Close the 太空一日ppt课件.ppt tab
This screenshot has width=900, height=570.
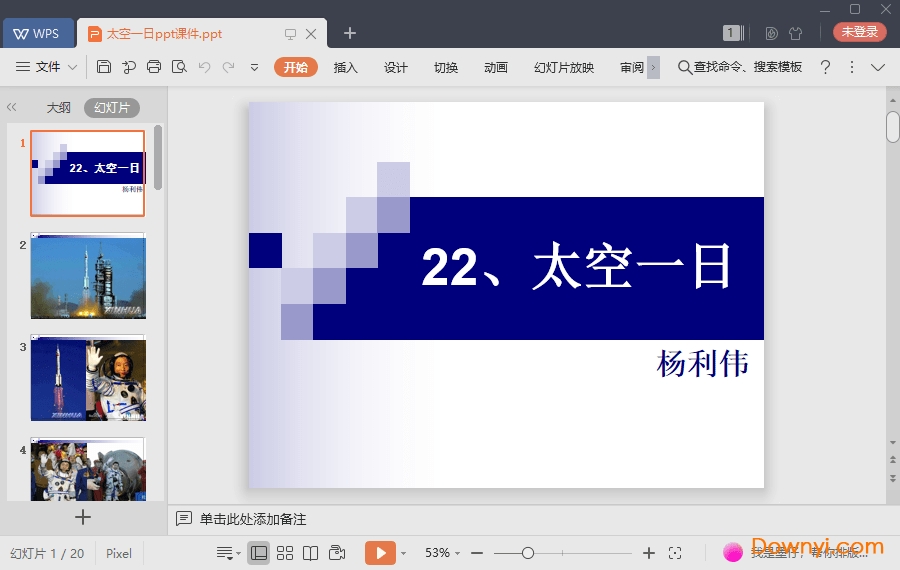(x=311, y=34)
